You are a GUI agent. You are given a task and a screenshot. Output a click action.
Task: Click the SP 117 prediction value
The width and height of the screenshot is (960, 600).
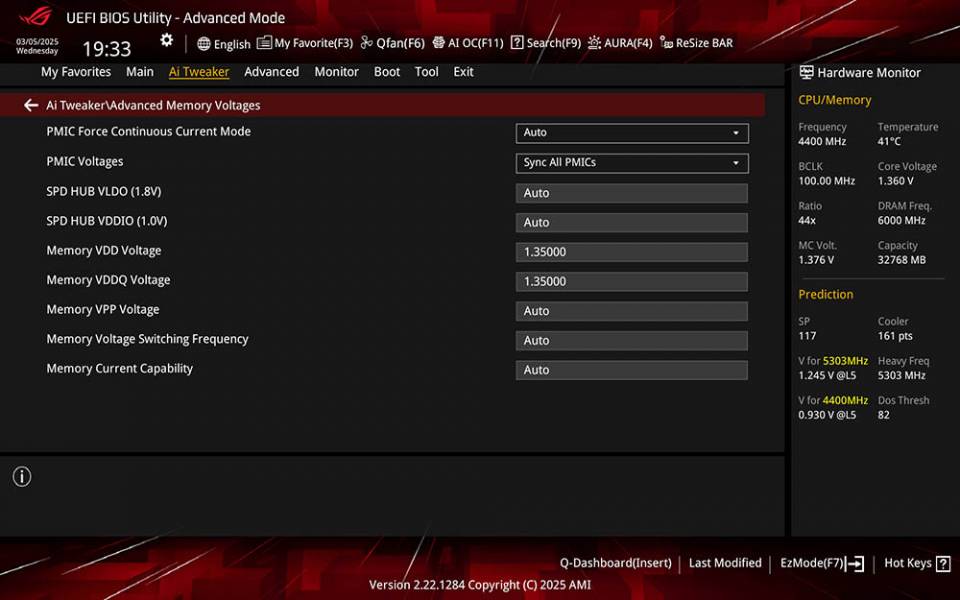(x=807, y=328)
